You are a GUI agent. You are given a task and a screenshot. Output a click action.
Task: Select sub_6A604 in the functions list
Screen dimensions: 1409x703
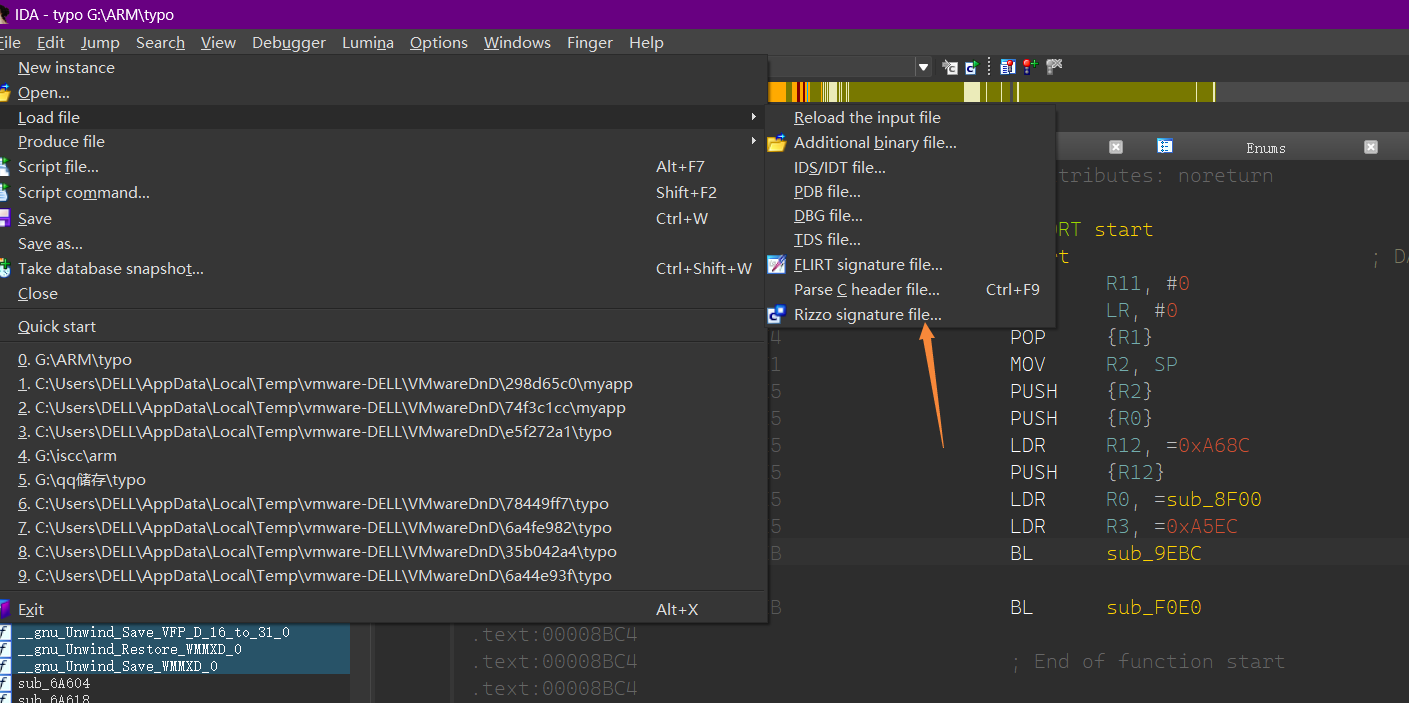(53, 684)
